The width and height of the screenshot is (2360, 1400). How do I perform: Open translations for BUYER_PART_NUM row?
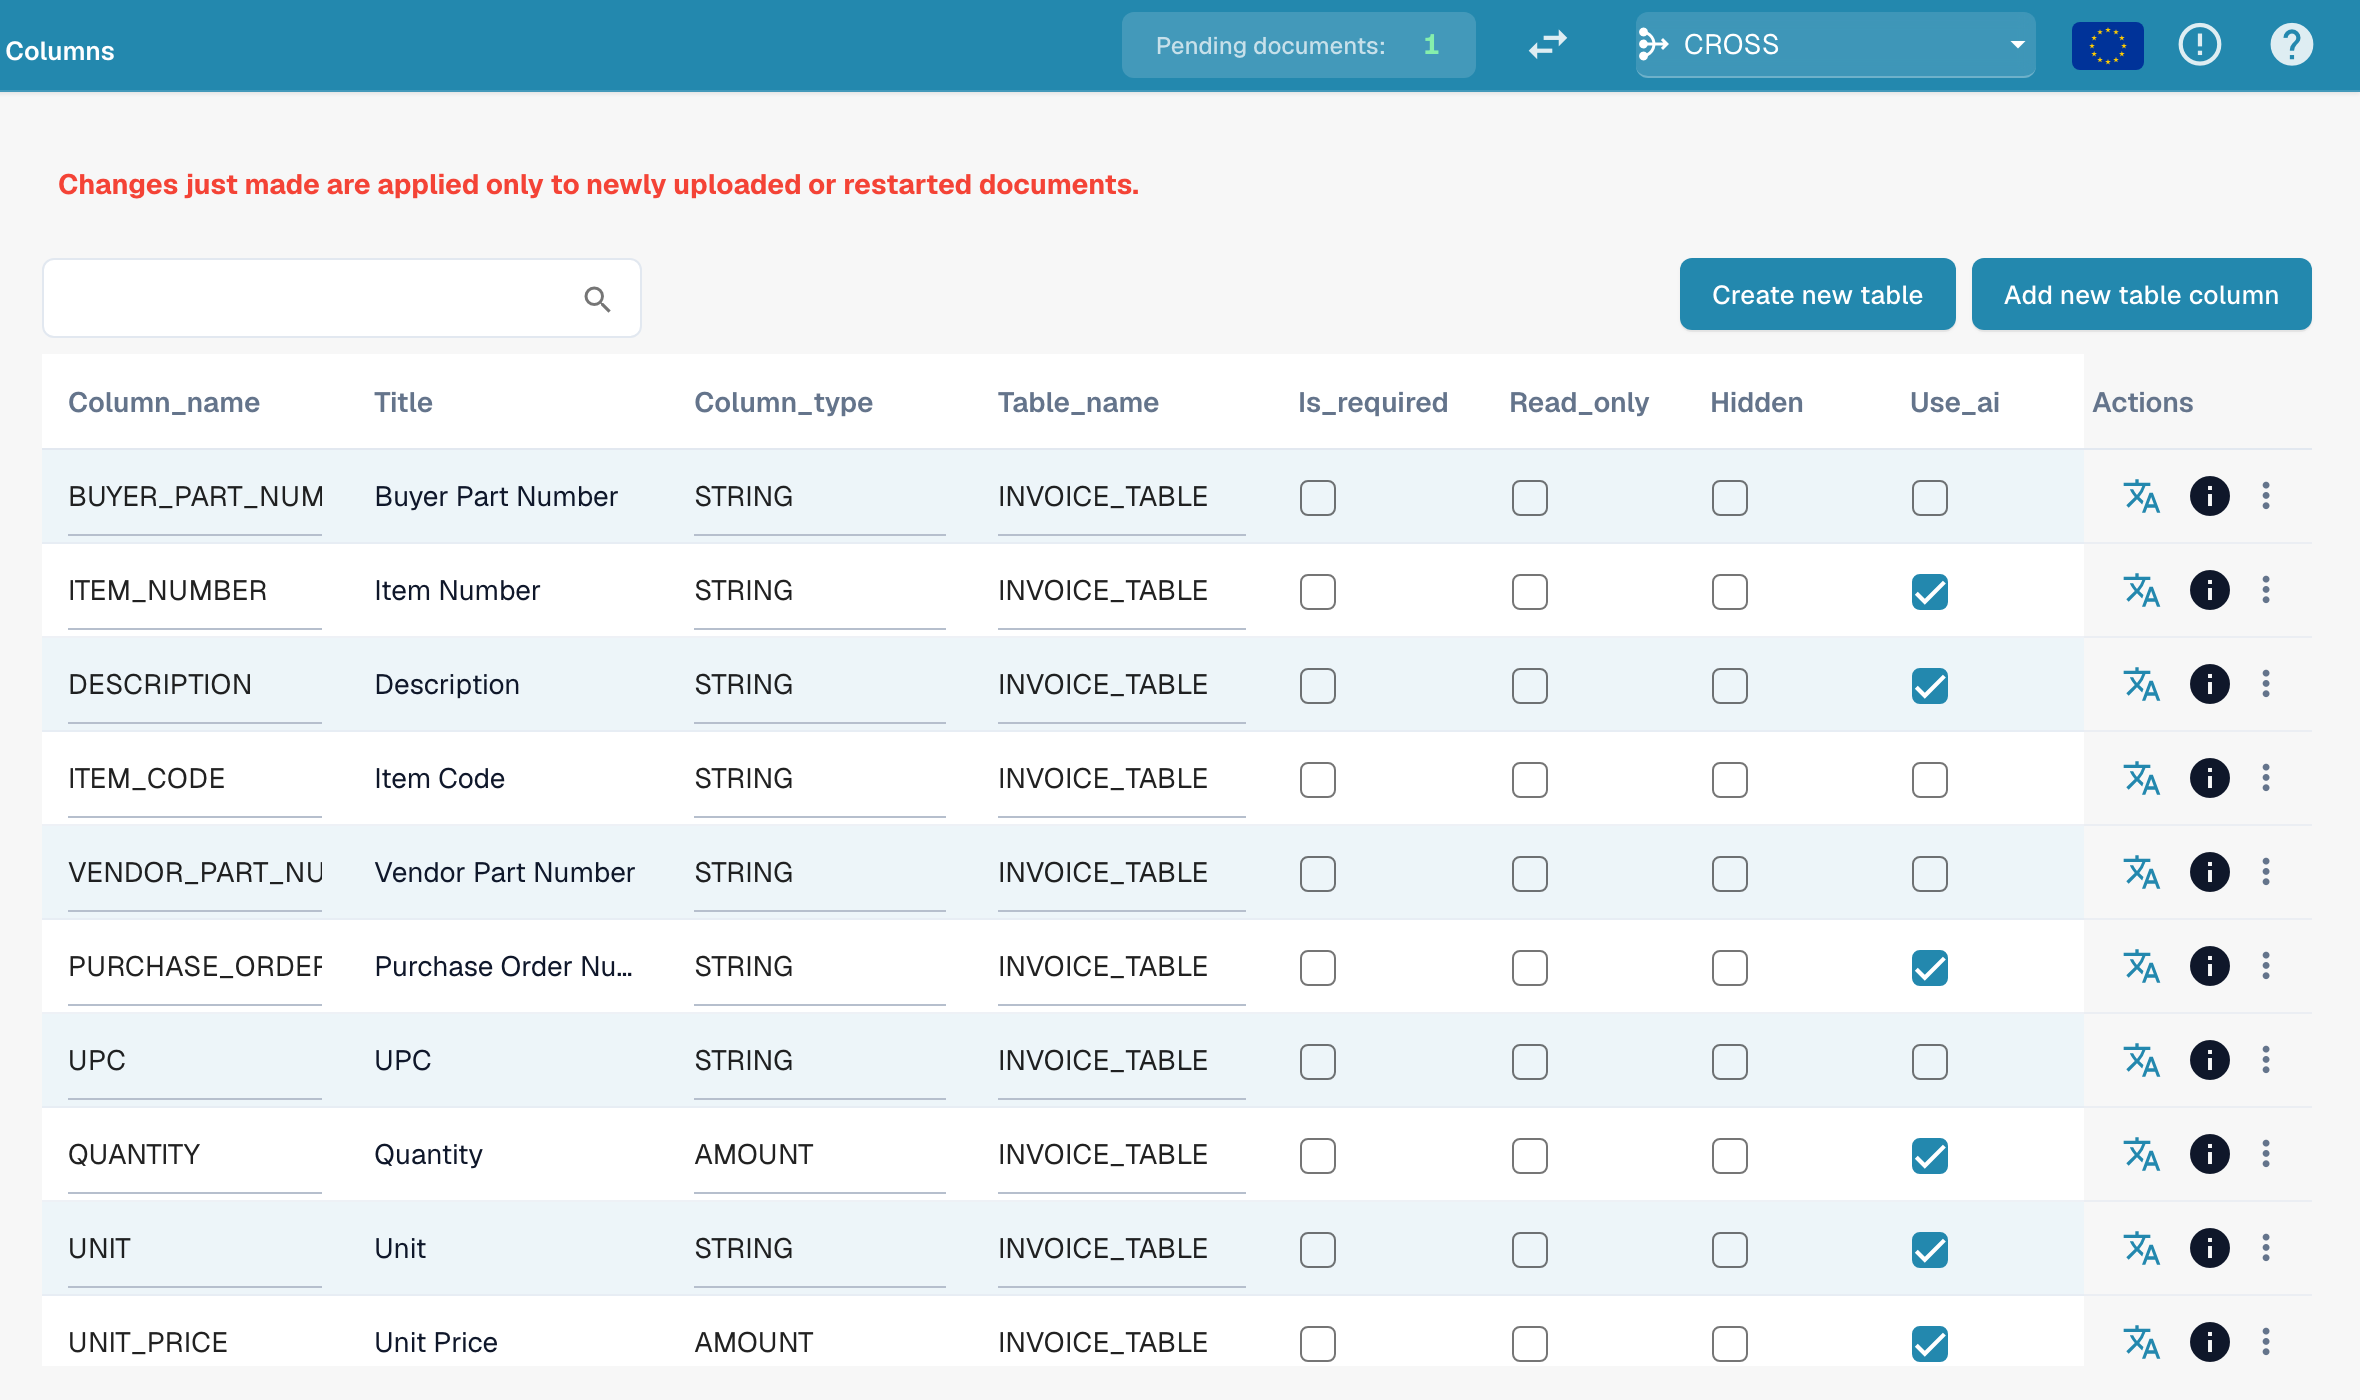click(x=2141, y=496)
